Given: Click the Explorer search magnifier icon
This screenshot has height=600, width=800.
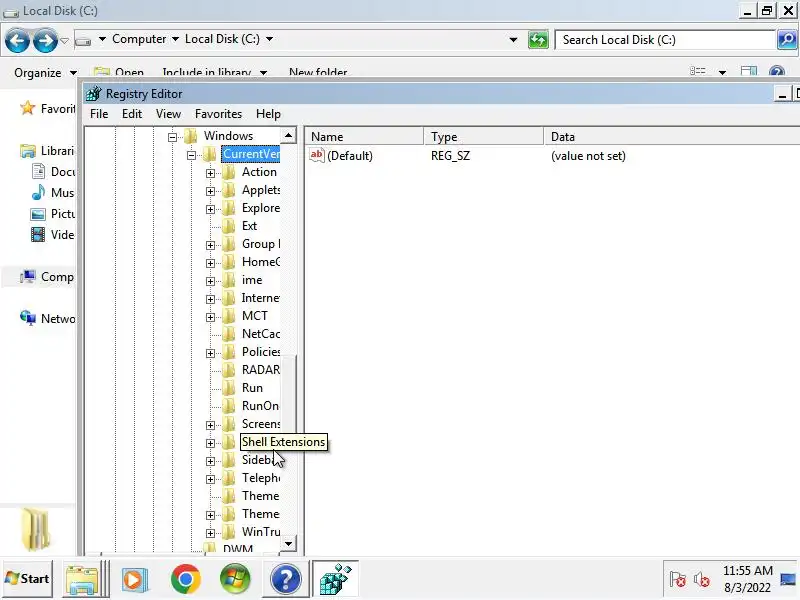Looking at the screenshot, I should [787, 39].
